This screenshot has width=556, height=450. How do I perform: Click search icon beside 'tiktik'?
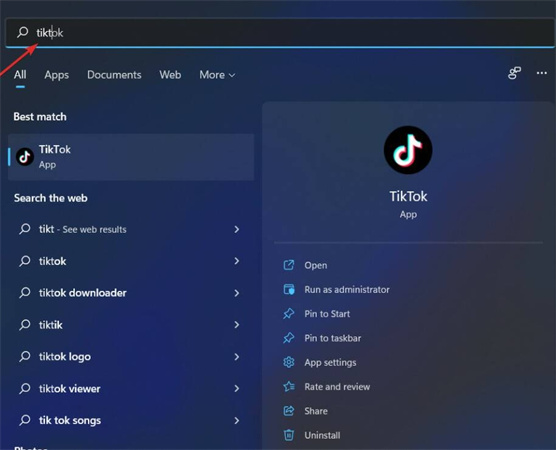[24, 324]
